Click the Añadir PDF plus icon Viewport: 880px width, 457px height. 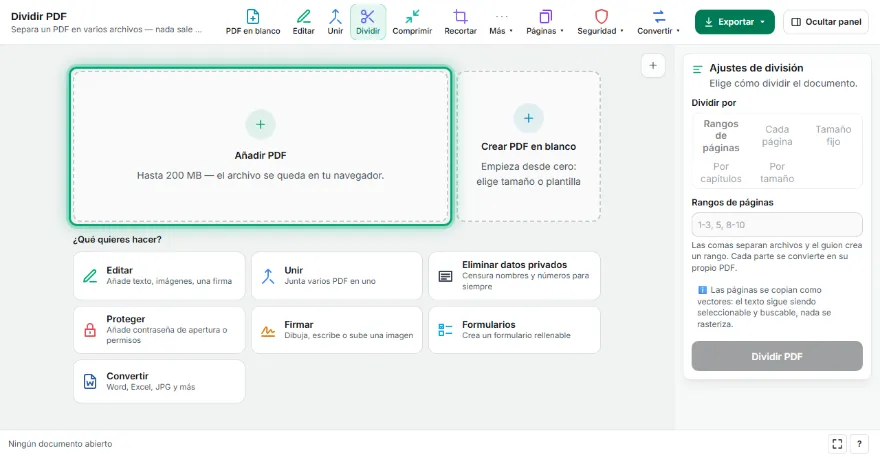(x=260, y=124)
